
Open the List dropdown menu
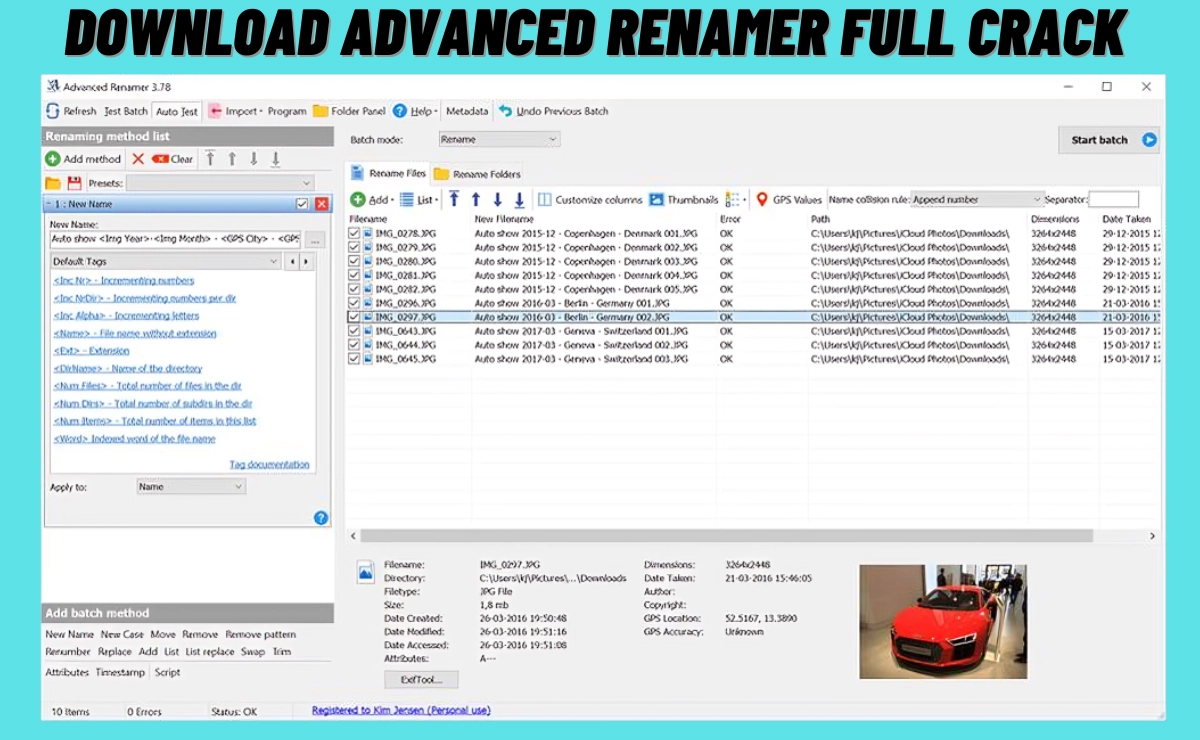(420, 200)
